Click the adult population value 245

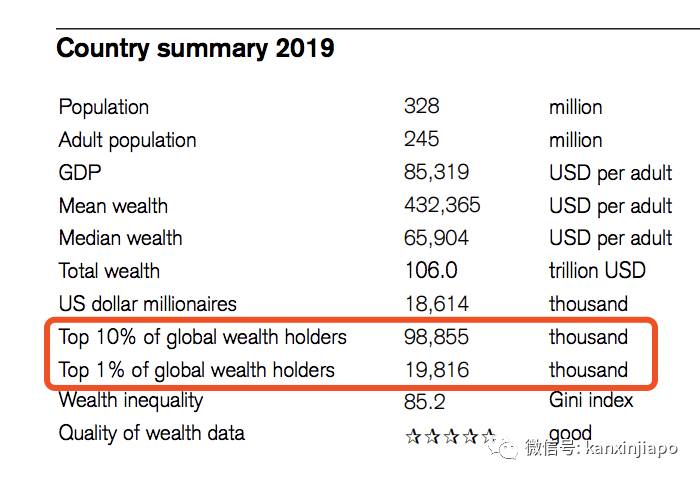pyautogui.click(x=421, y=139)
